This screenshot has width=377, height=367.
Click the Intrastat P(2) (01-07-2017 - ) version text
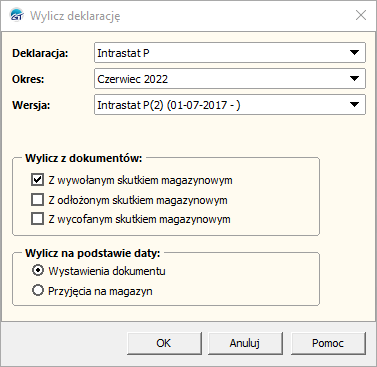[x=169, y=105]
